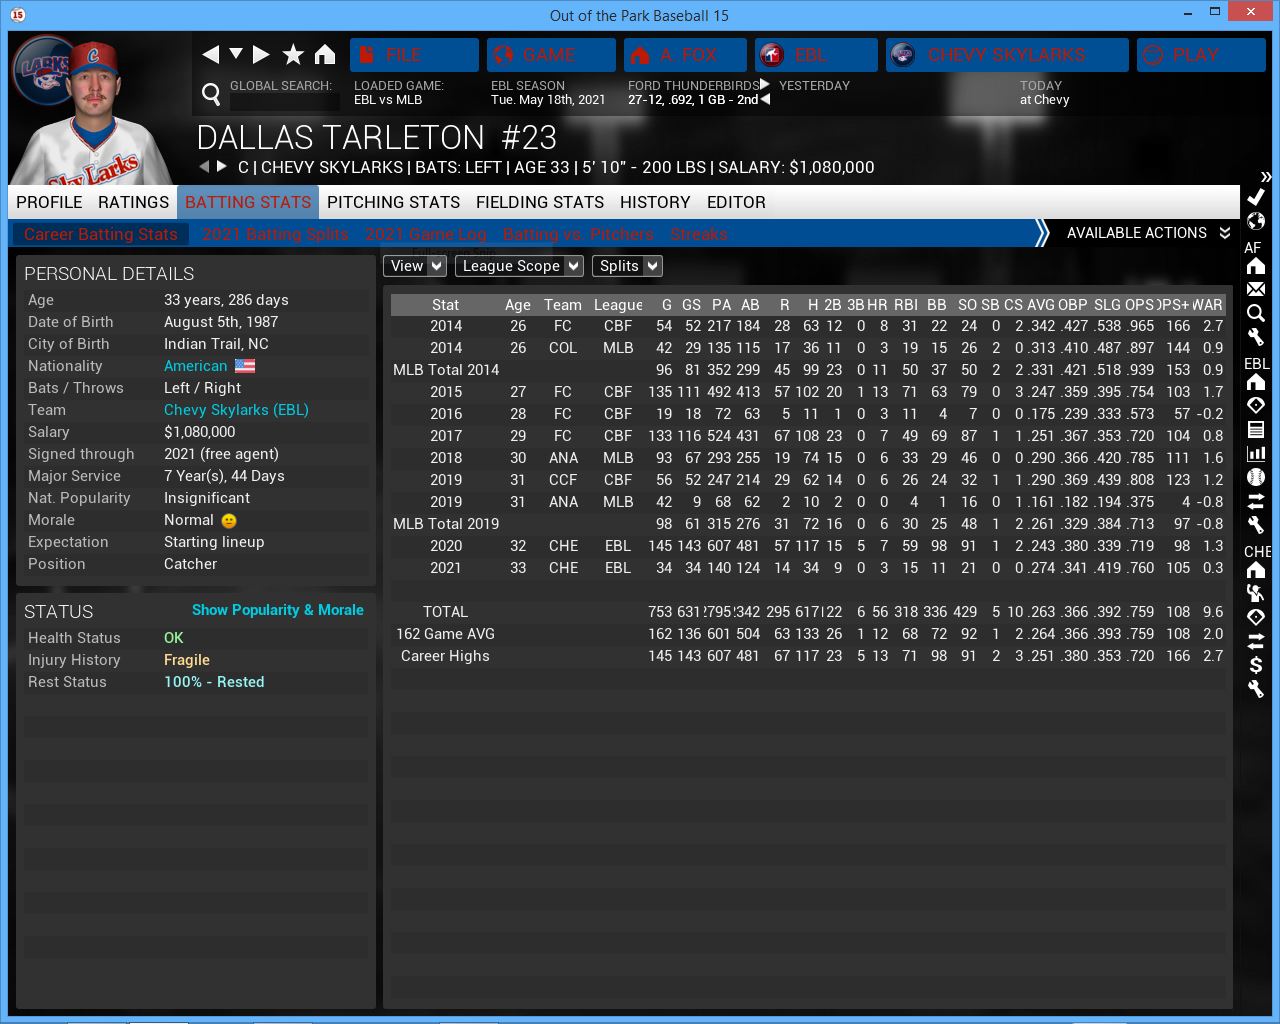The width and height of the screenshot is (1280, 1024).
Task: Open the Streaks subtab
Action: 699,234
